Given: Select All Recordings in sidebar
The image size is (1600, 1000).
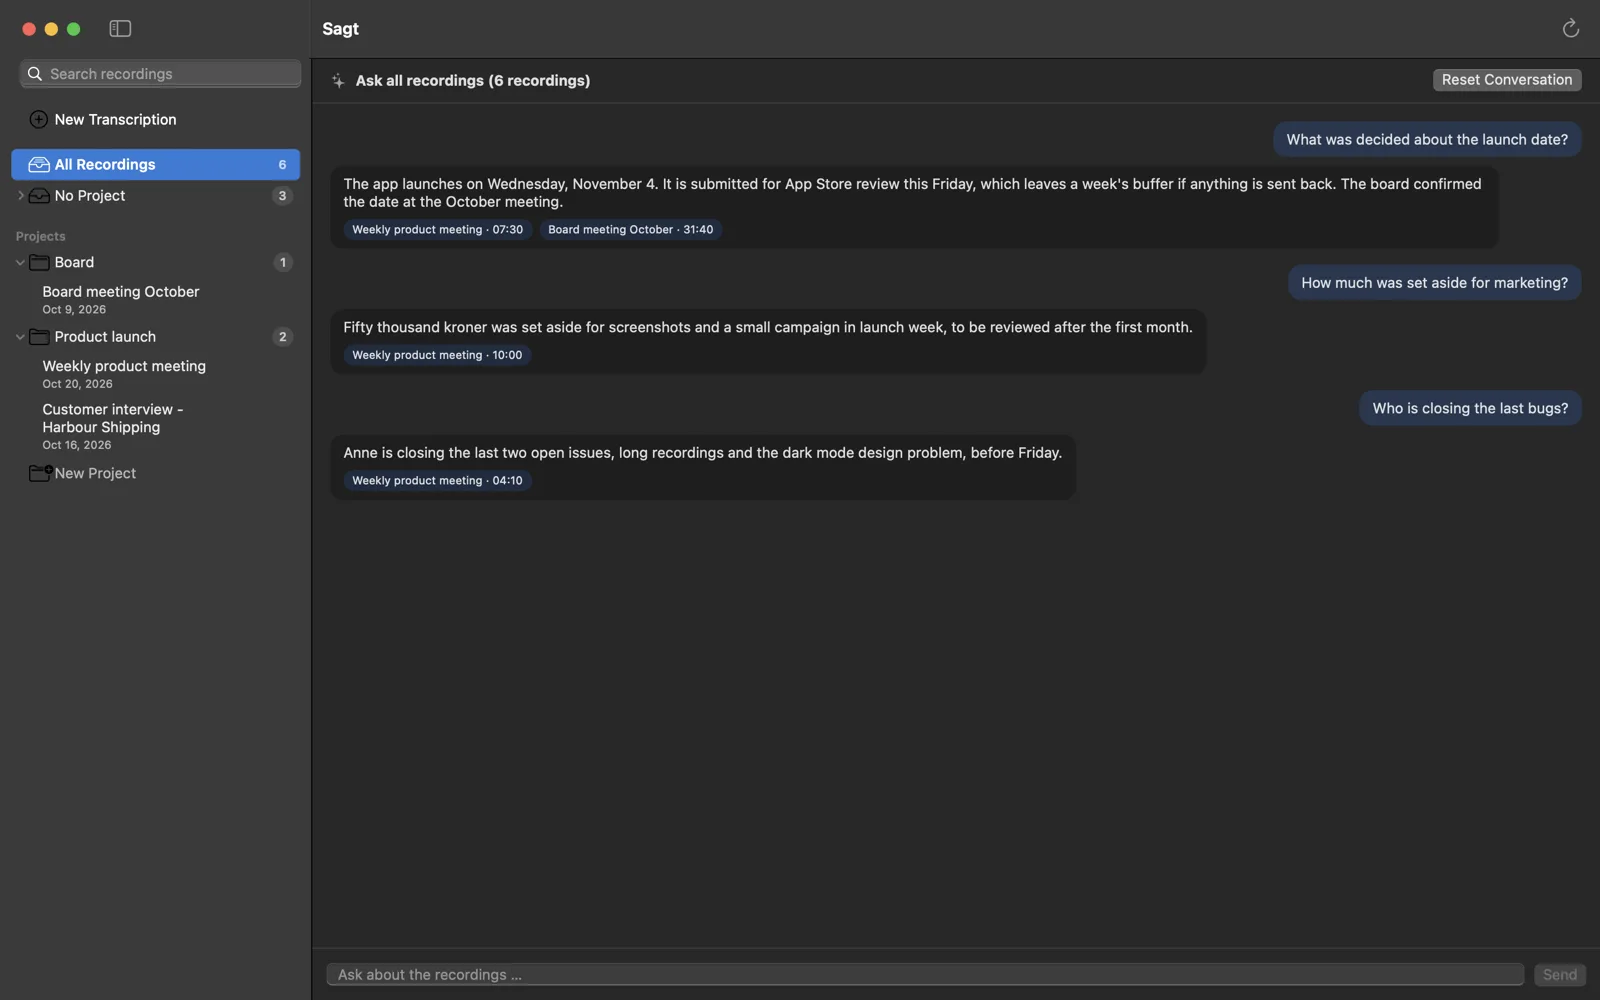Looking at the screenshot, I should [155, 165].
